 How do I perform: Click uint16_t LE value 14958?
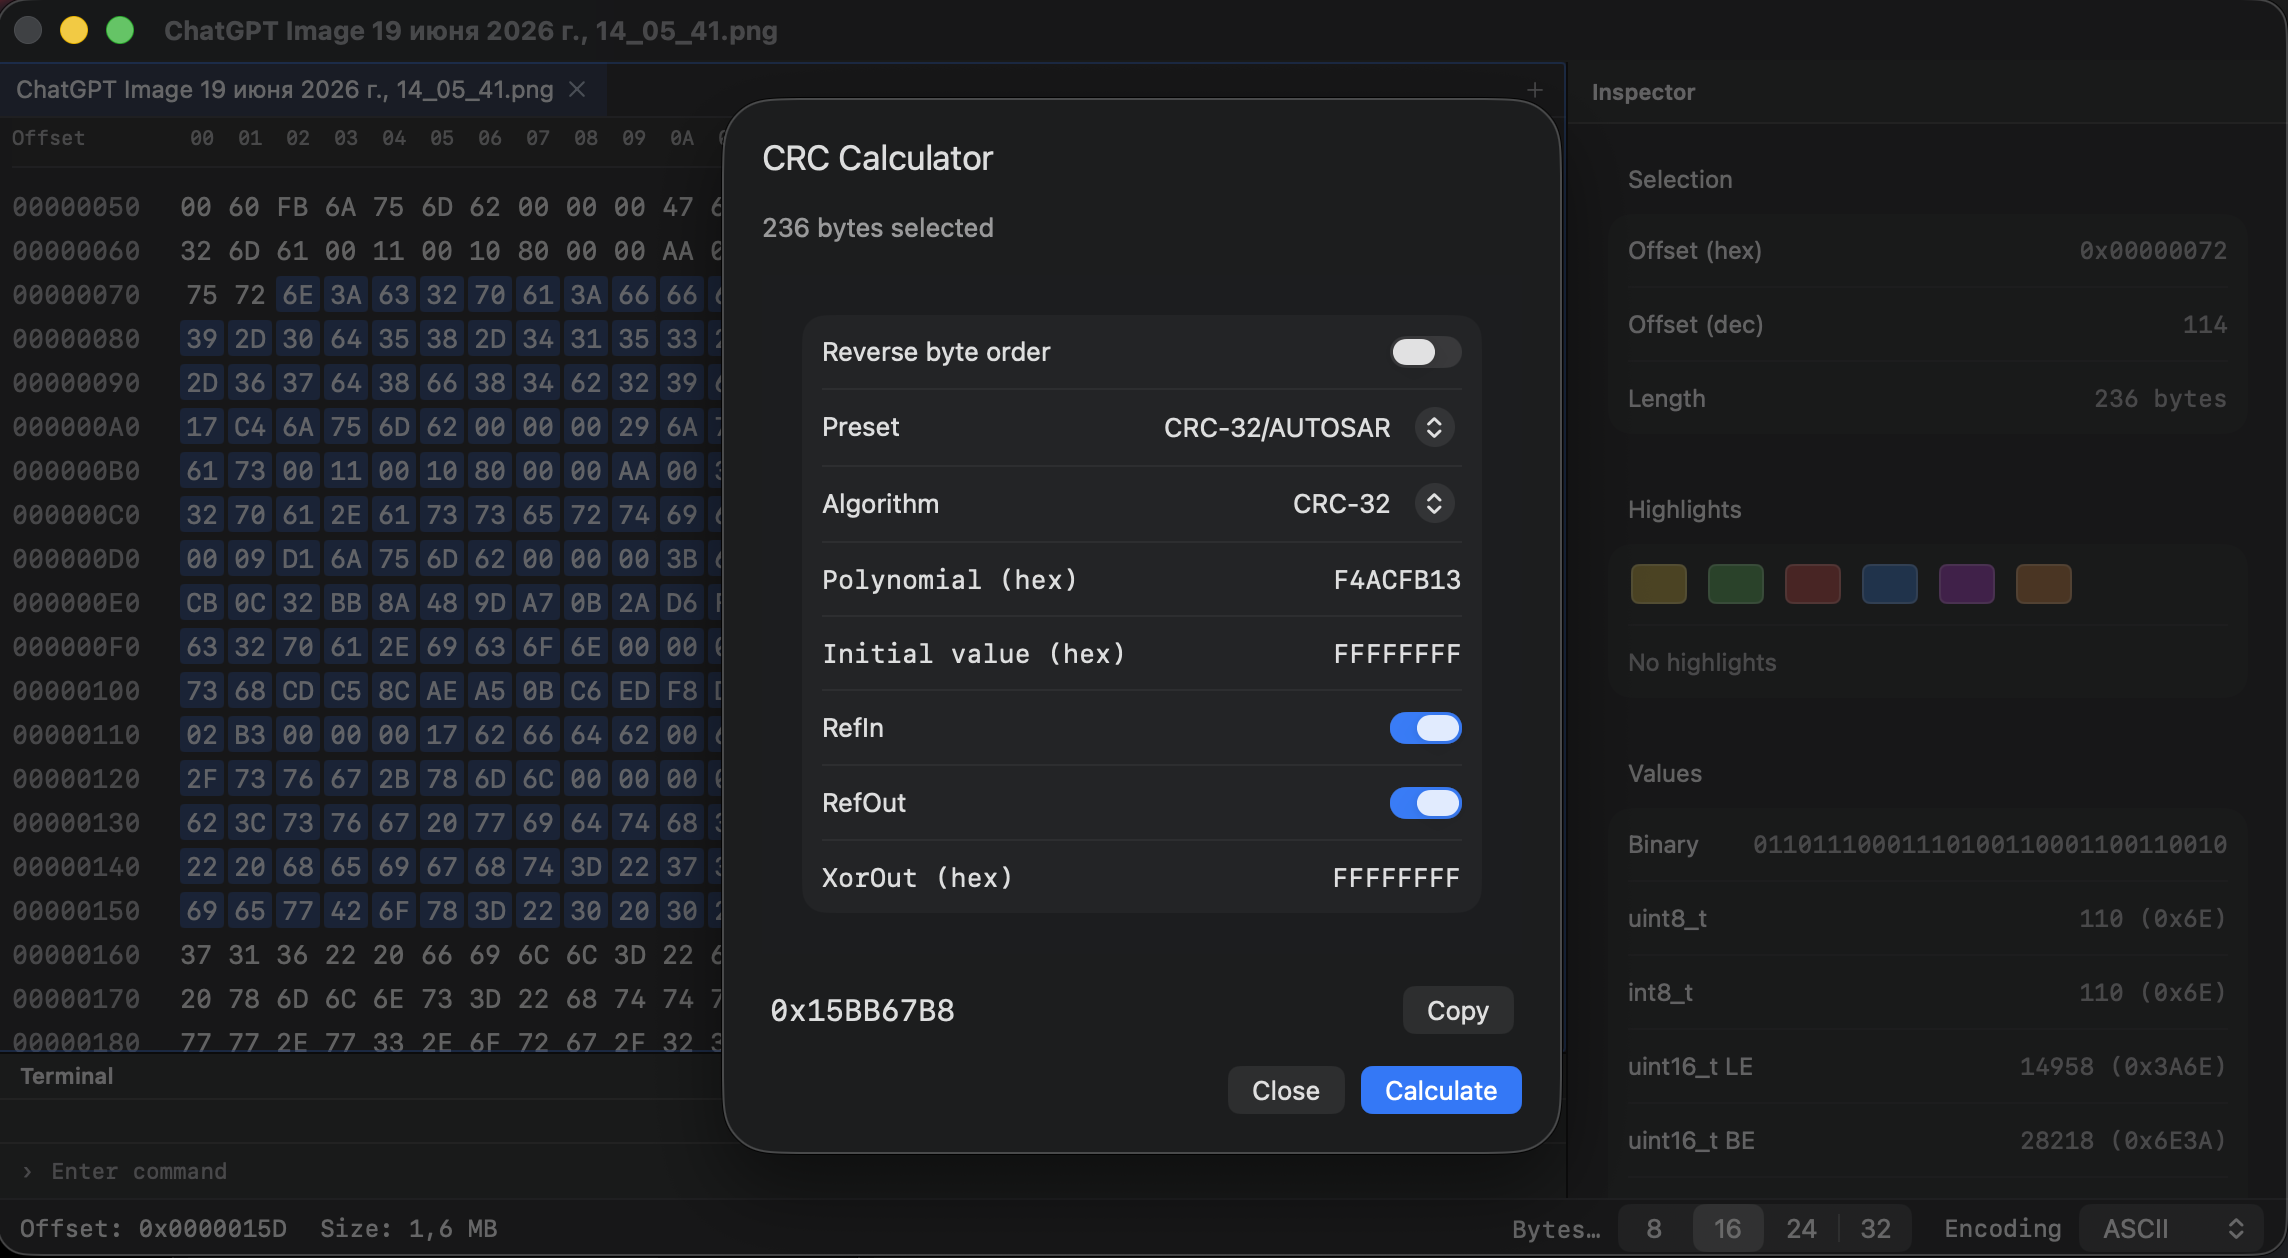tap(2123, 1067)
